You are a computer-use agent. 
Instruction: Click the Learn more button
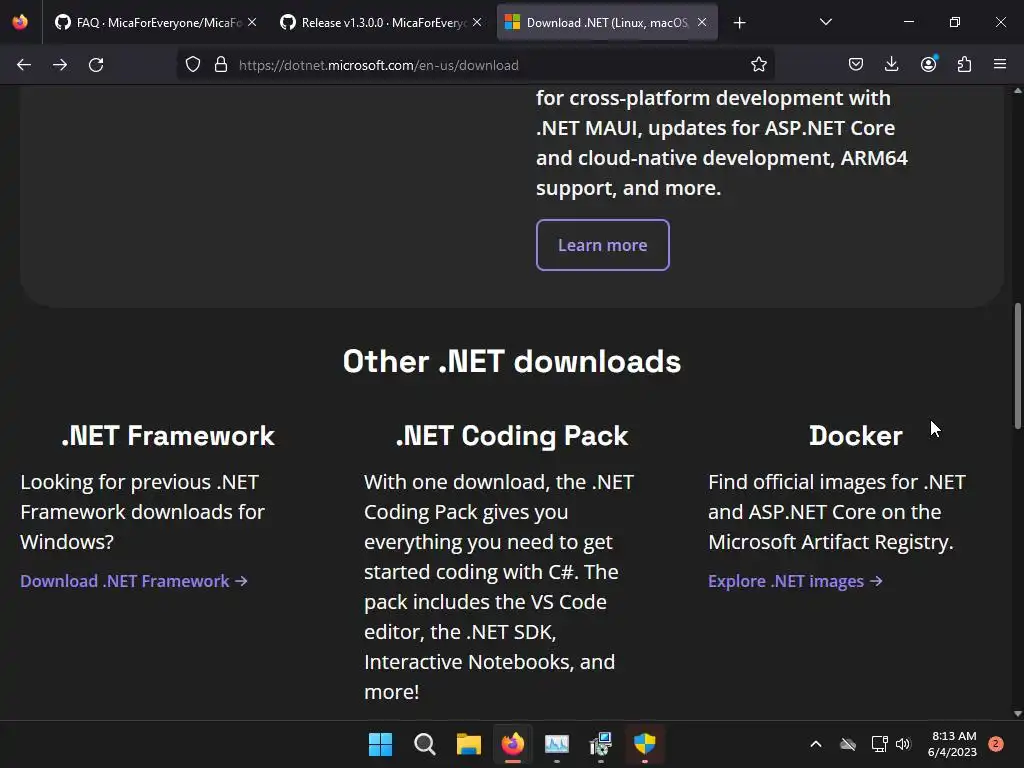point(602,245)
